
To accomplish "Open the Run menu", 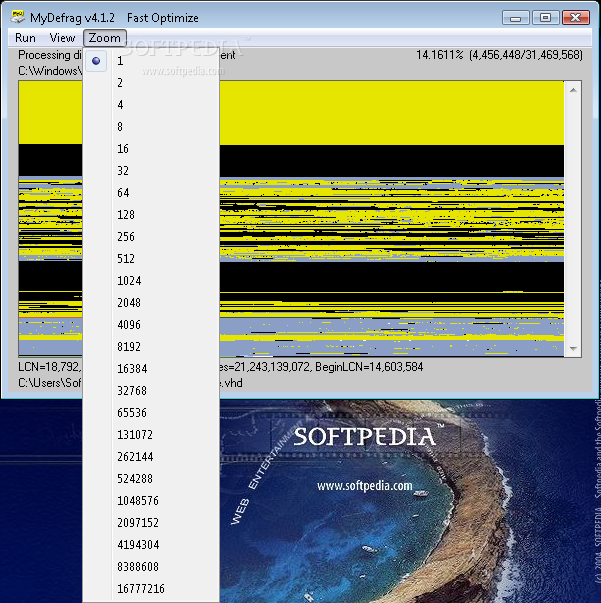I will [x=25, y=38].
